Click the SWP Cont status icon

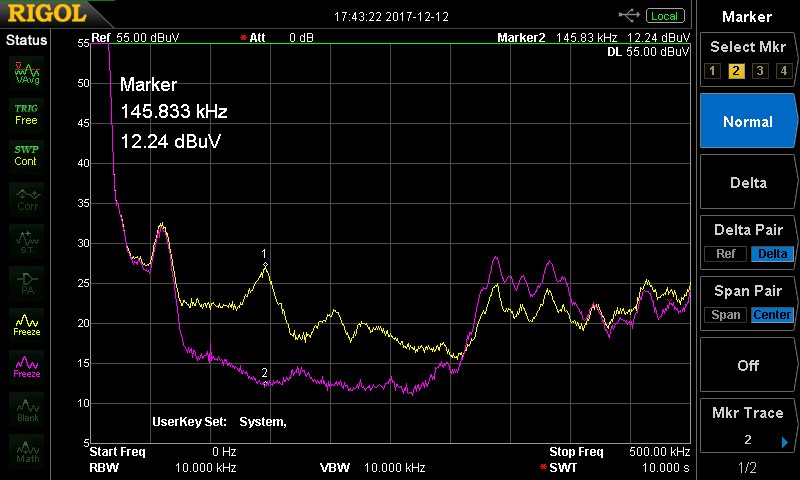tap(26, 156)
